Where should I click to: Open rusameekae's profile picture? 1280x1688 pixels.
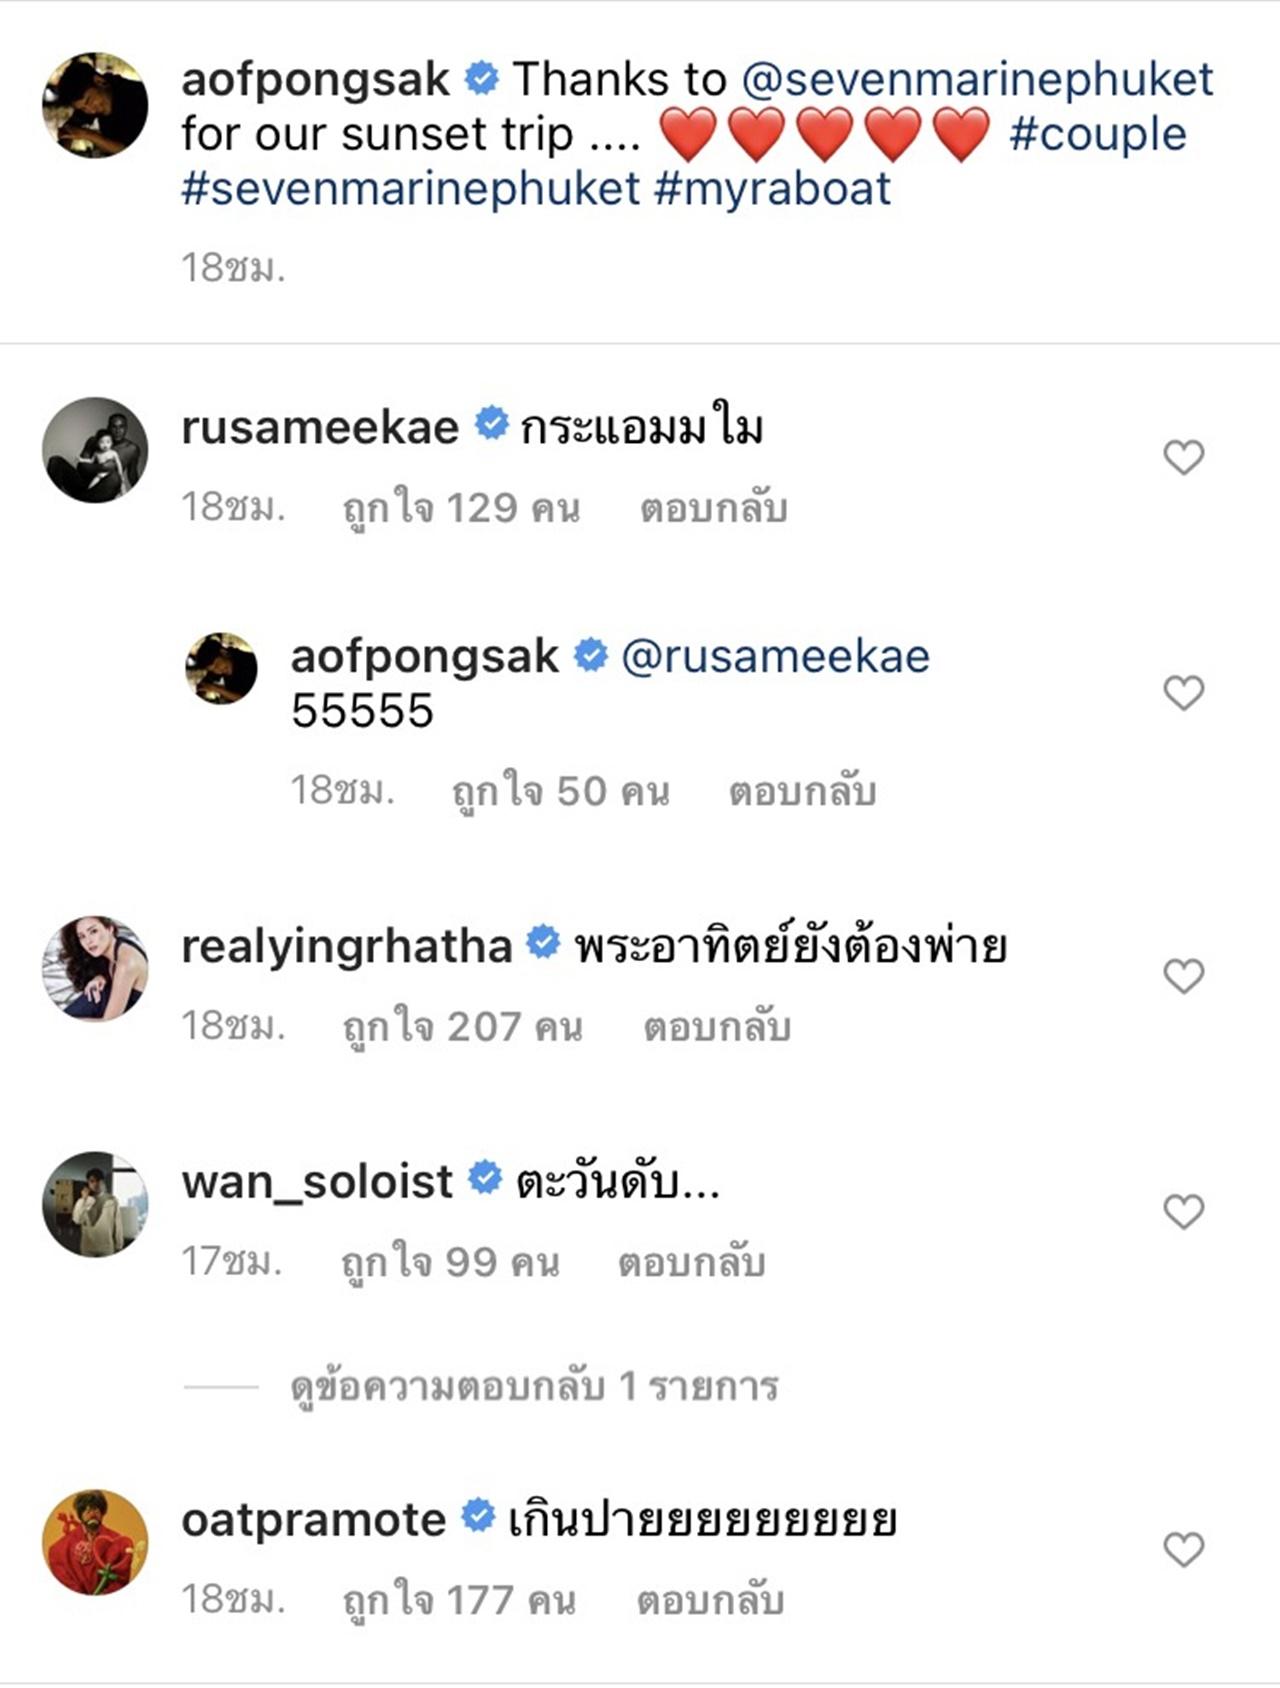click(95, 450)
